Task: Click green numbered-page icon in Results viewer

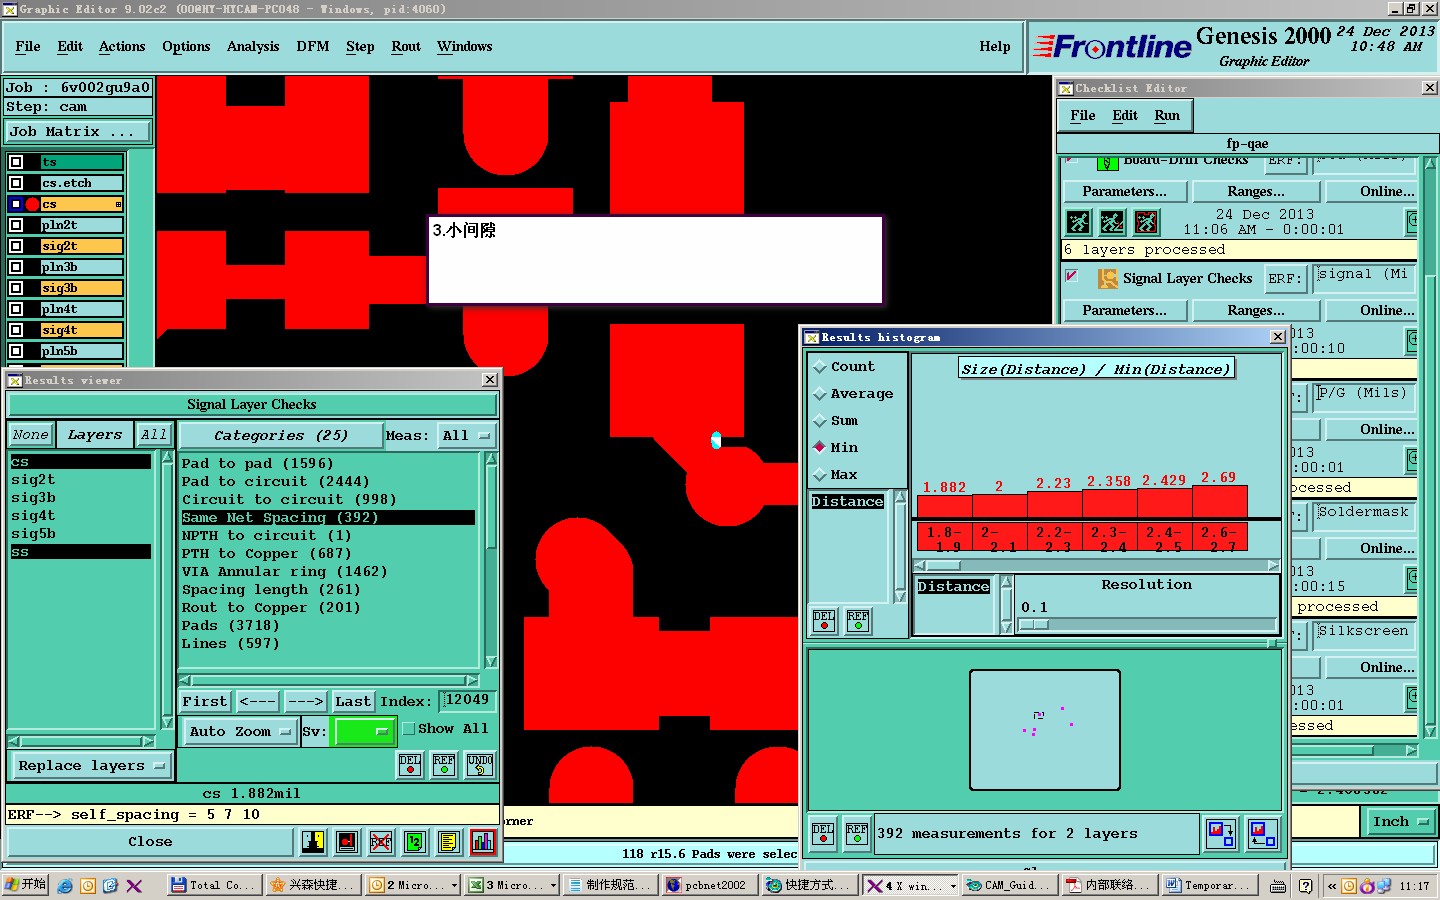Action: (x=415, y=842)
